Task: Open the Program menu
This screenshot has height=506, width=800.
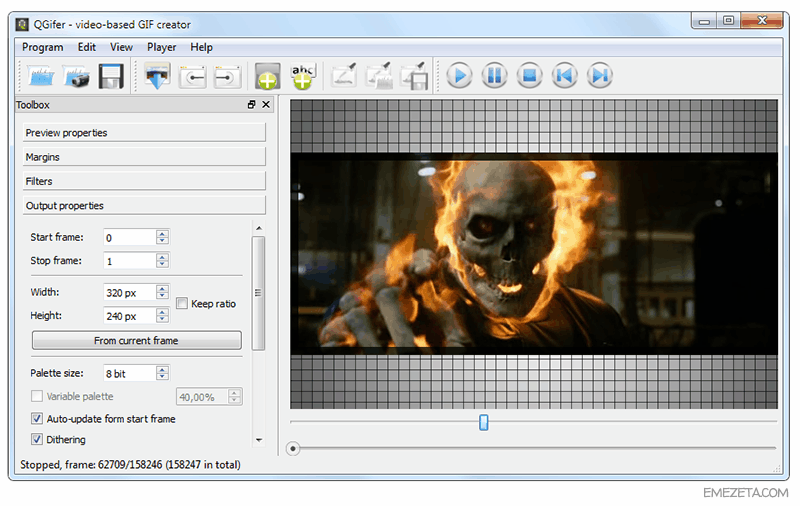Action: pos(42,47)
